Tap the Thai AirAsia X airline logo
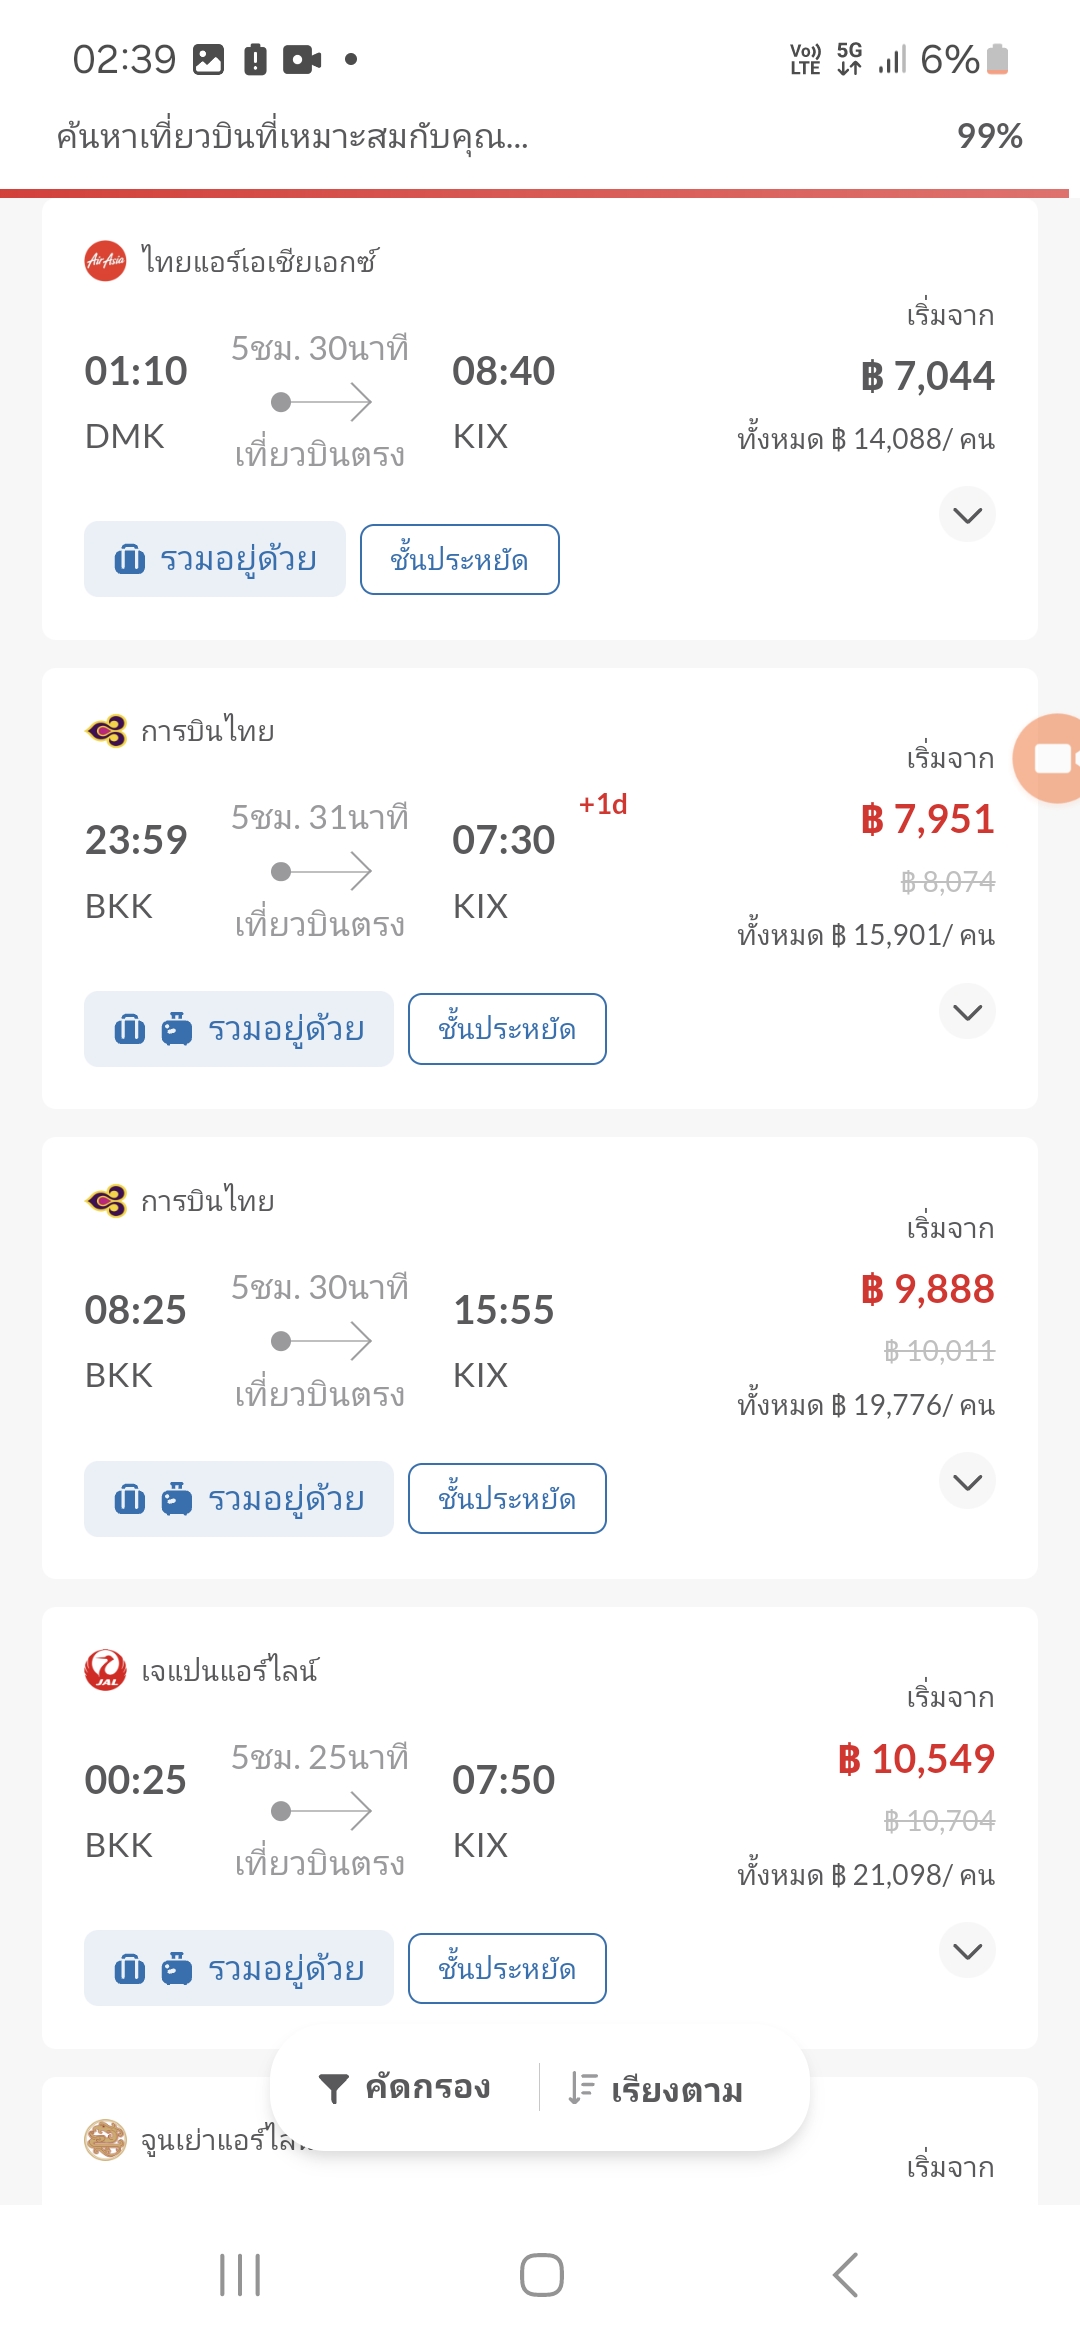This screenshot has height=2340, width=1080. [105, 261]
